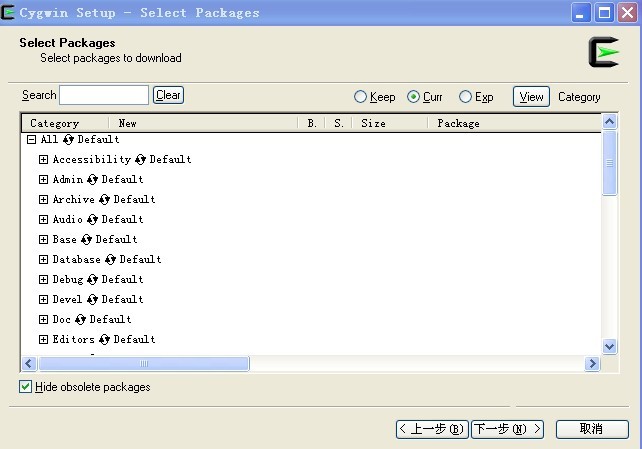The height and width of the screenshot is (449, 642).
Task: Click the cycle icon in Debug row
Action: click(x=93, y=280)
